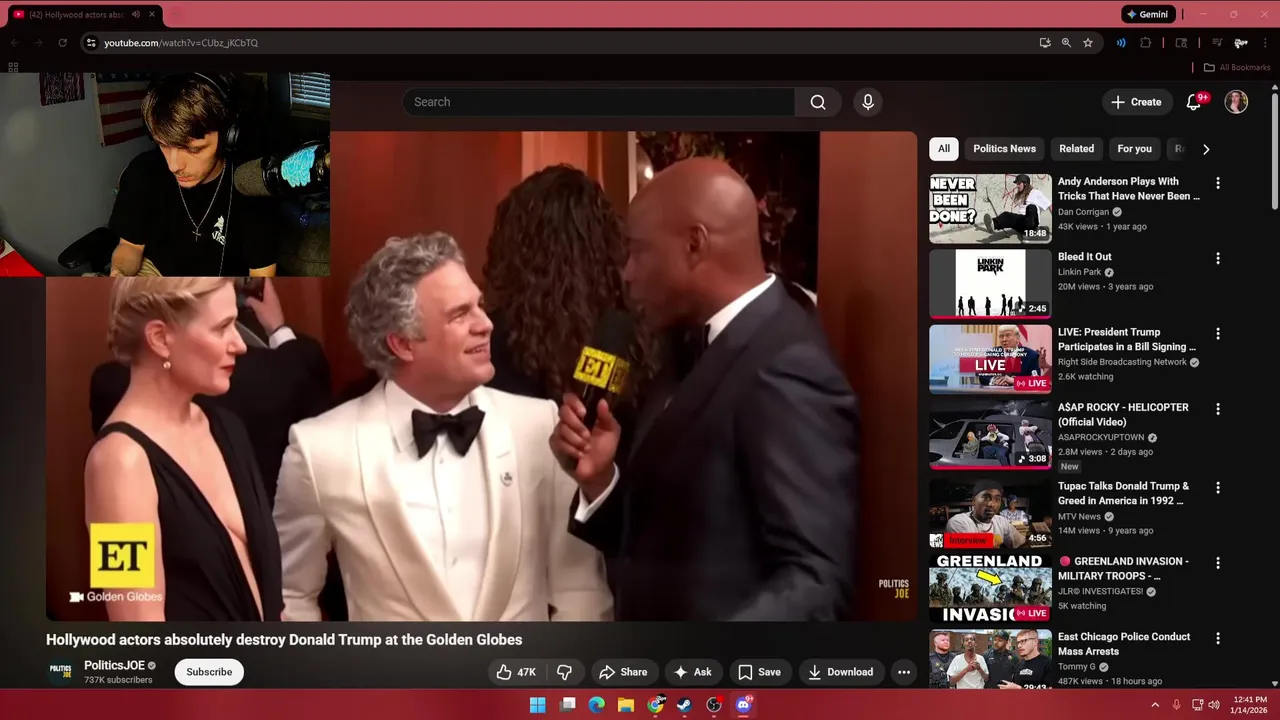
Task: Open options for LIVE President Trump video
Action: click(1217, 333)
